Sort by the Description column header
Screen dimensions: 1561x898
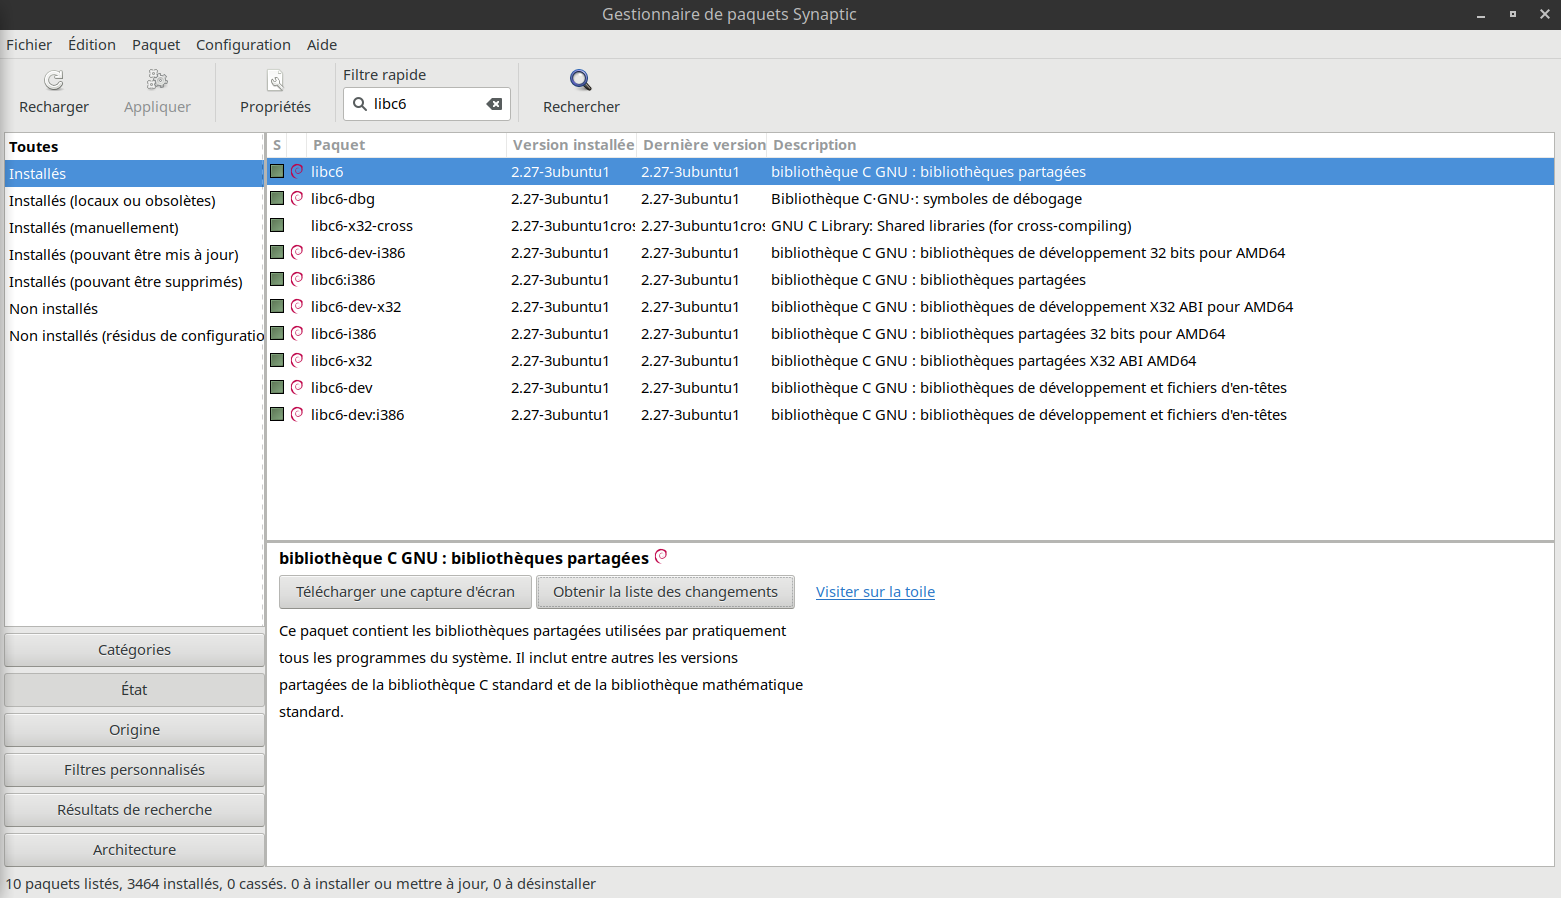pos(1160,145)
